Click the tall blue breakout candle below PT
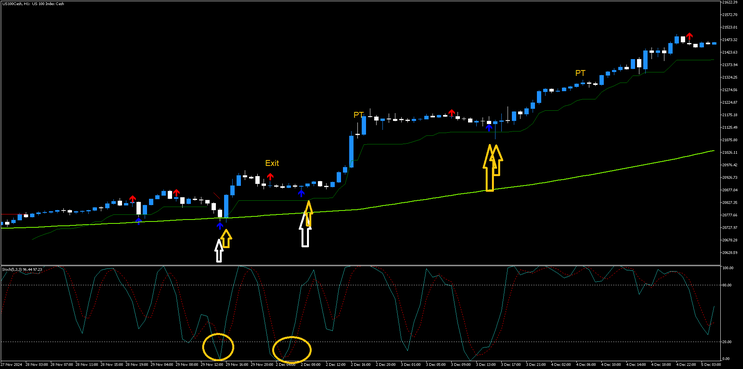 point(352,152)
